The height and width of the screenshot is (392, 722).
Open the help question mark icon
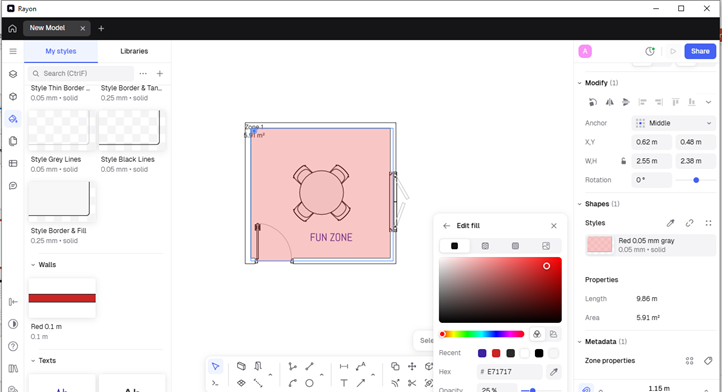point(13,346)
